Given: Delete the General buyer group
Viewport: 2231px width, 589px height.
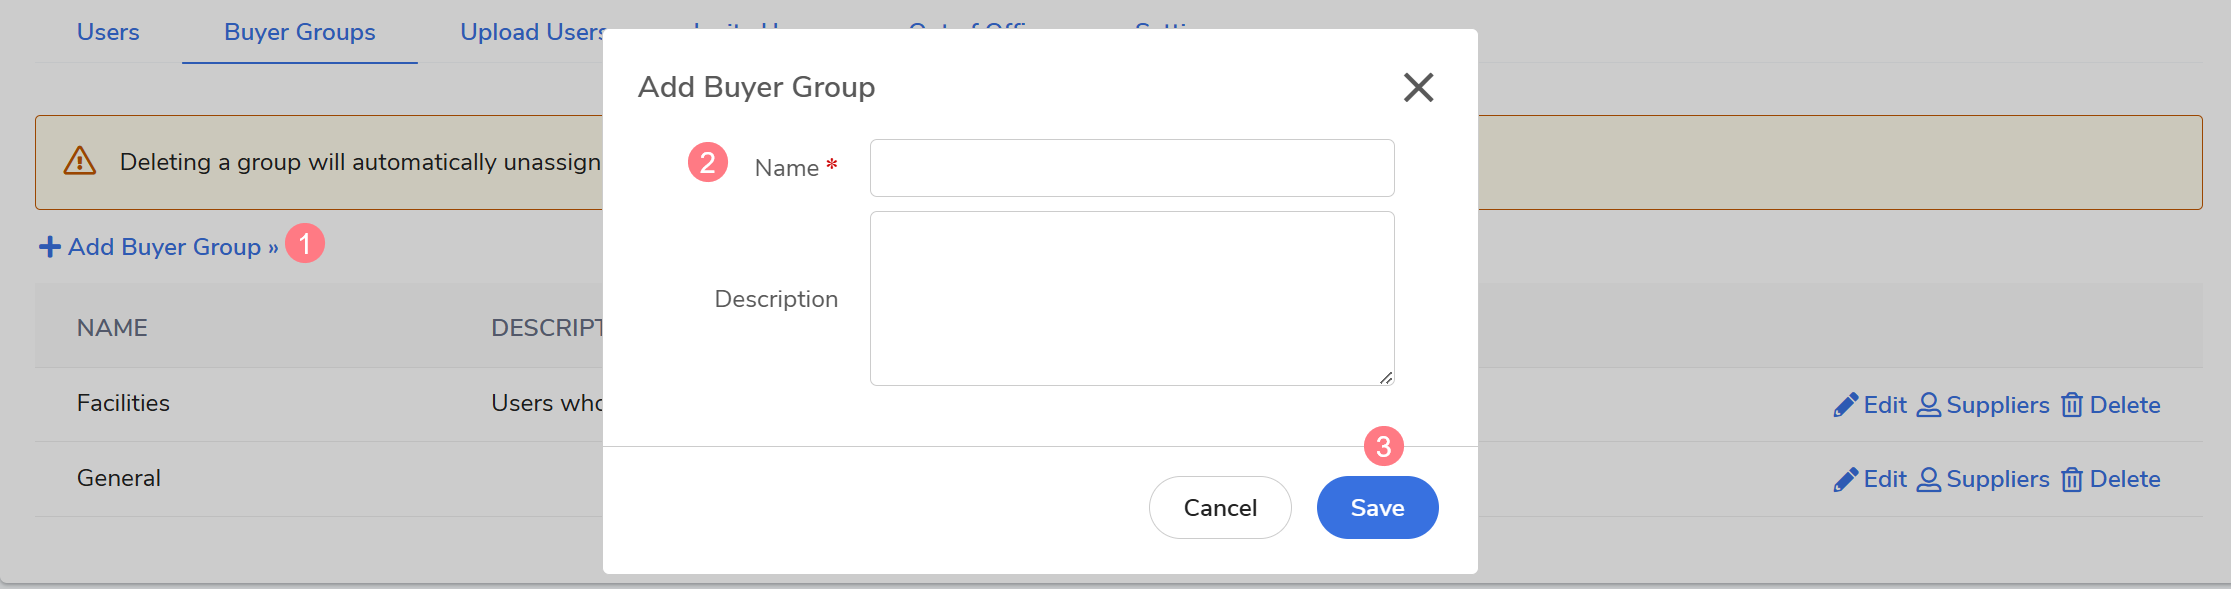Looking at the screenshot, I should click(x=2110, y=480).
